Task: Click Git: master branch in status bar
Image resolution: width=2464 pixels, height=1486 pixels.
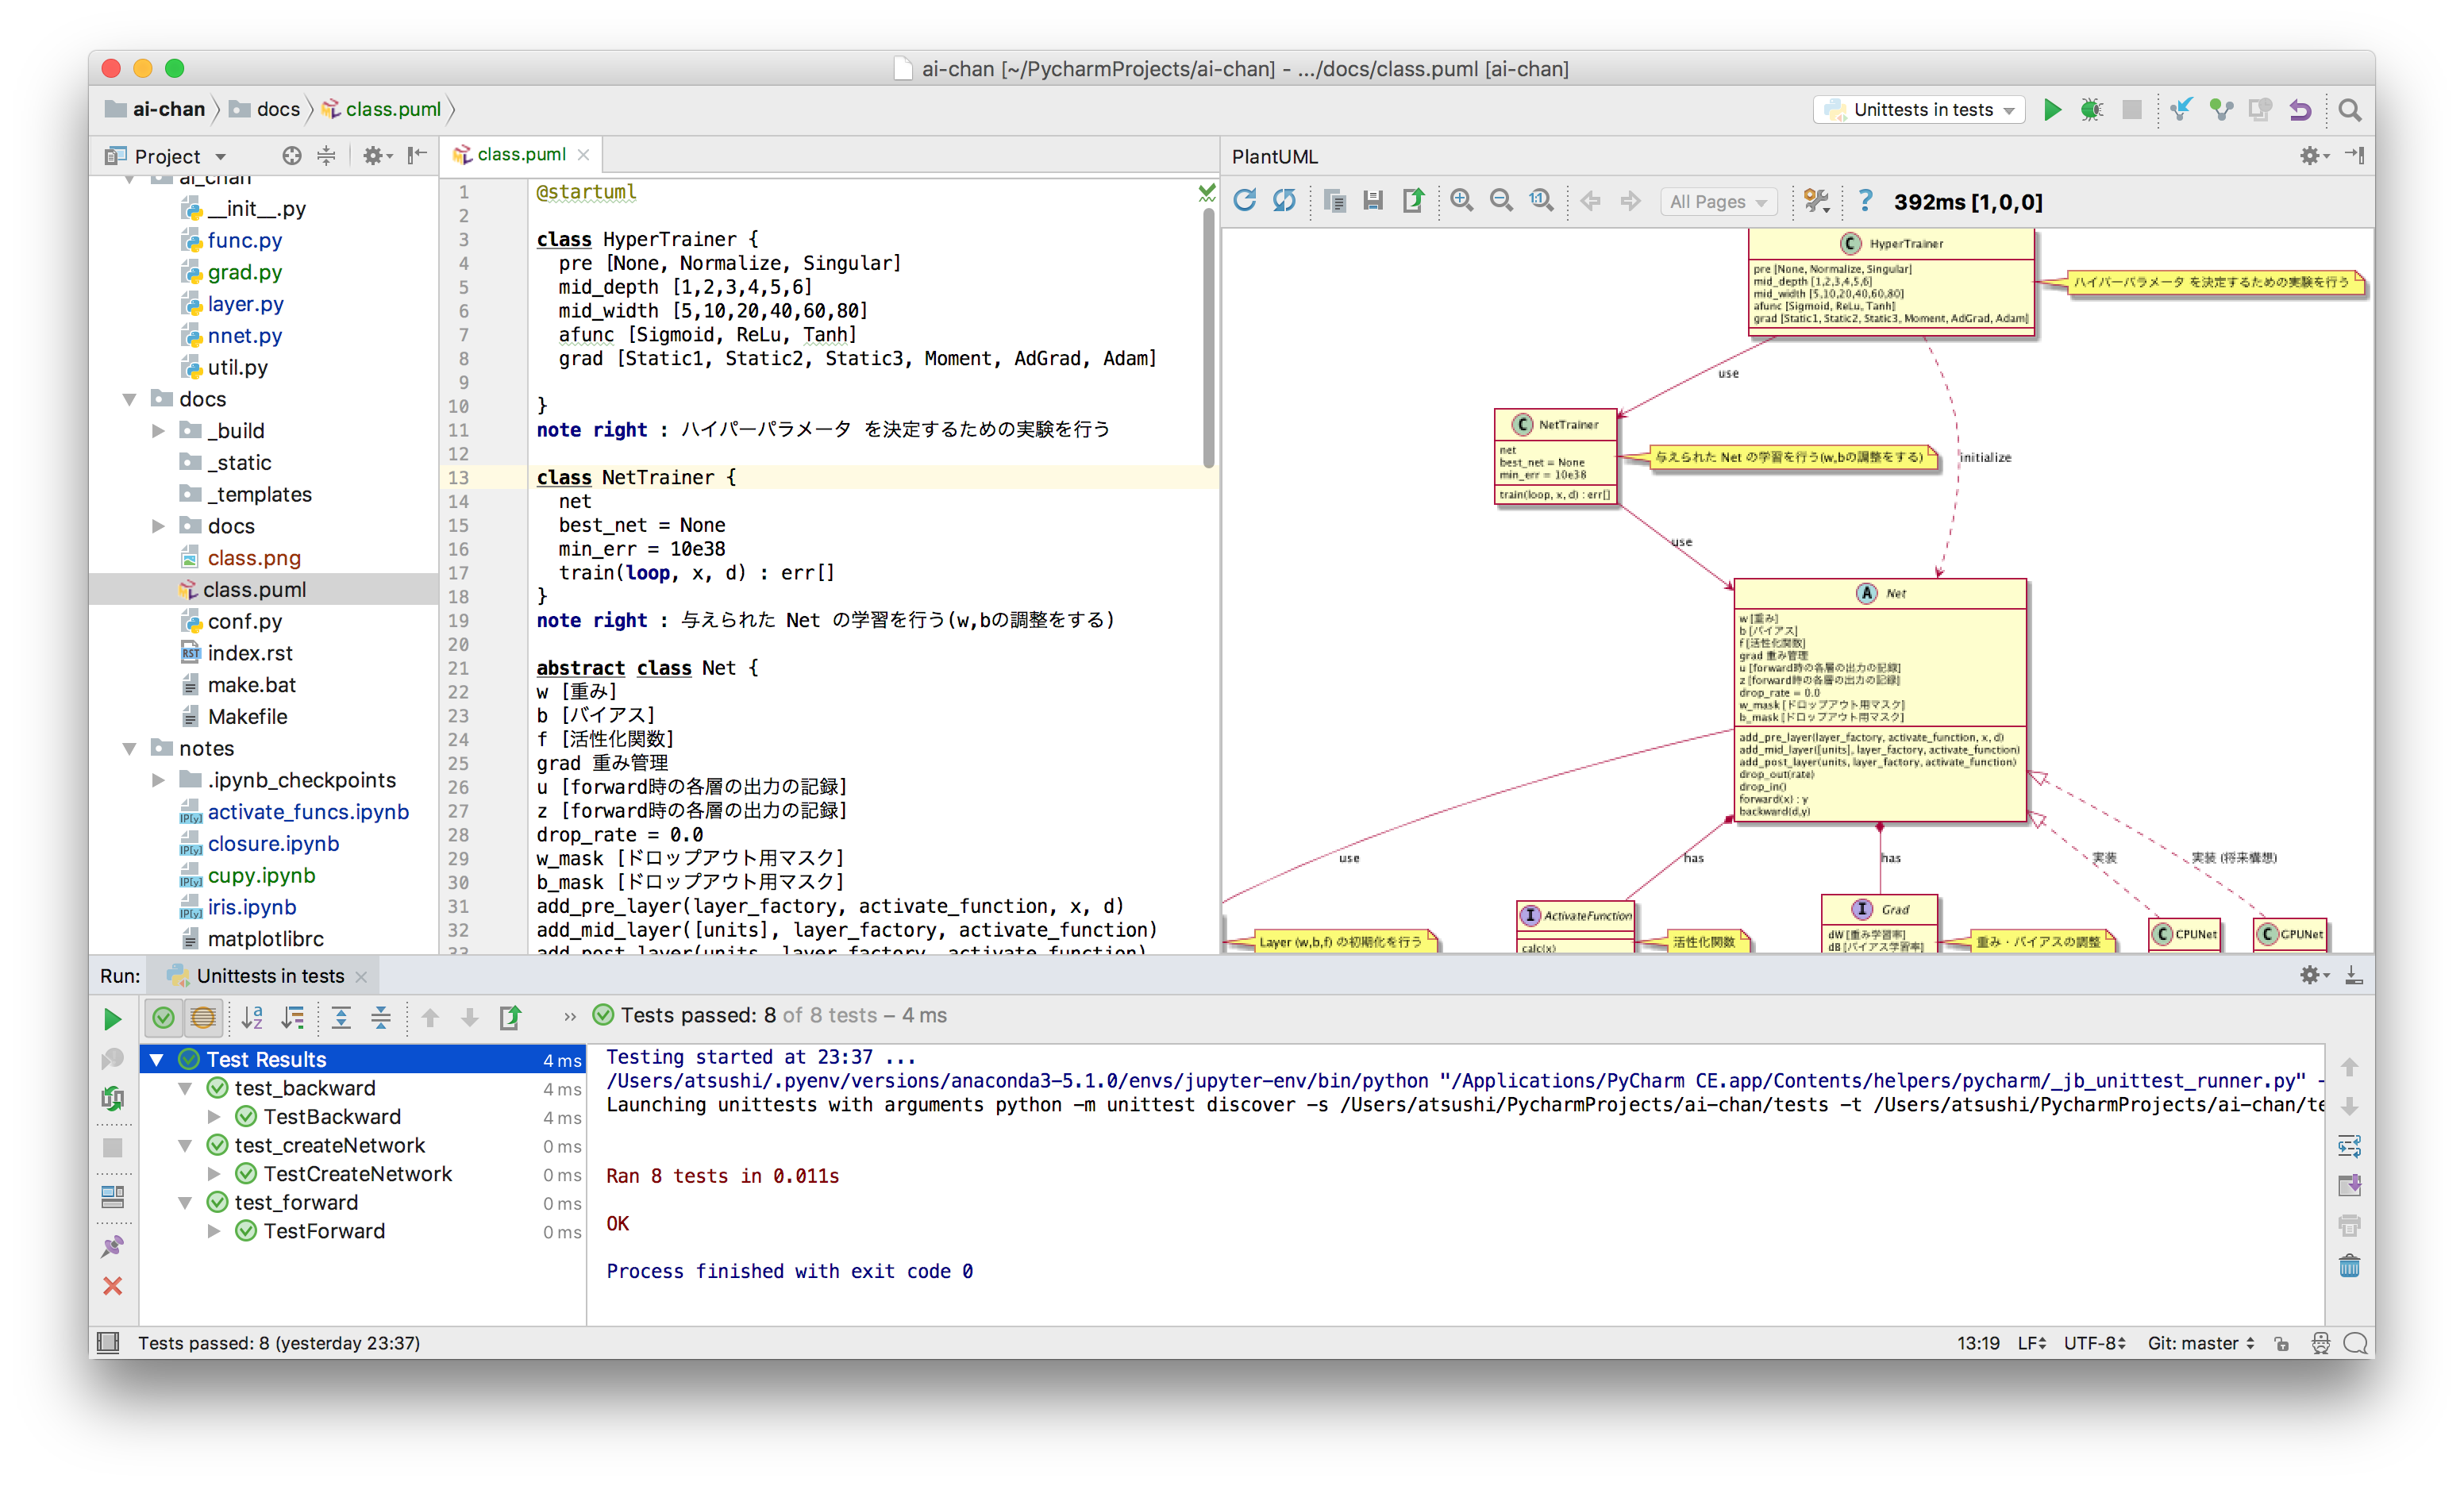Action: pos(2200,1343)
